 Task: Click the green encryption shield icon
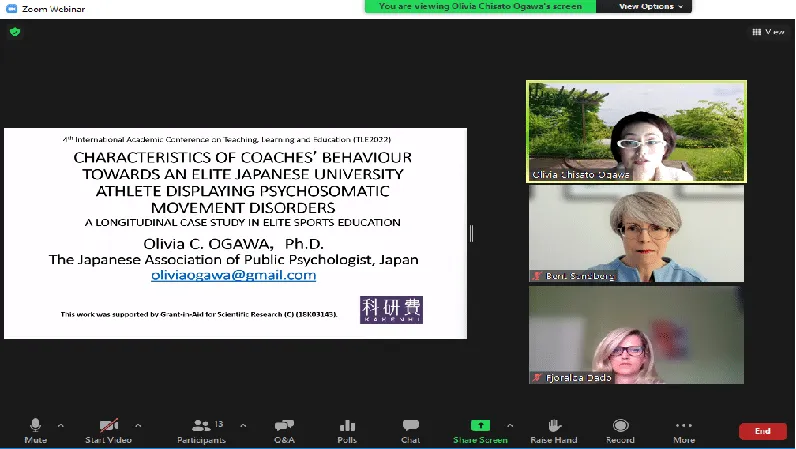14,31
